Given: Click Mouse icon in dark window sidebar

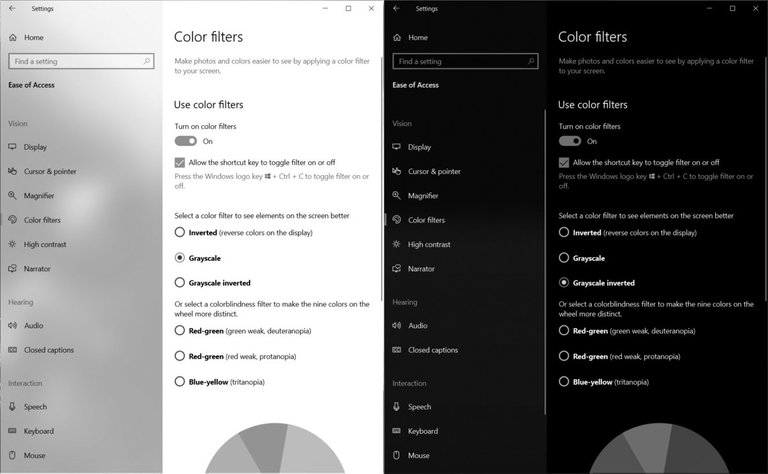Looking at the screenshot, I should pyautogui.click(x=396, y=455).
